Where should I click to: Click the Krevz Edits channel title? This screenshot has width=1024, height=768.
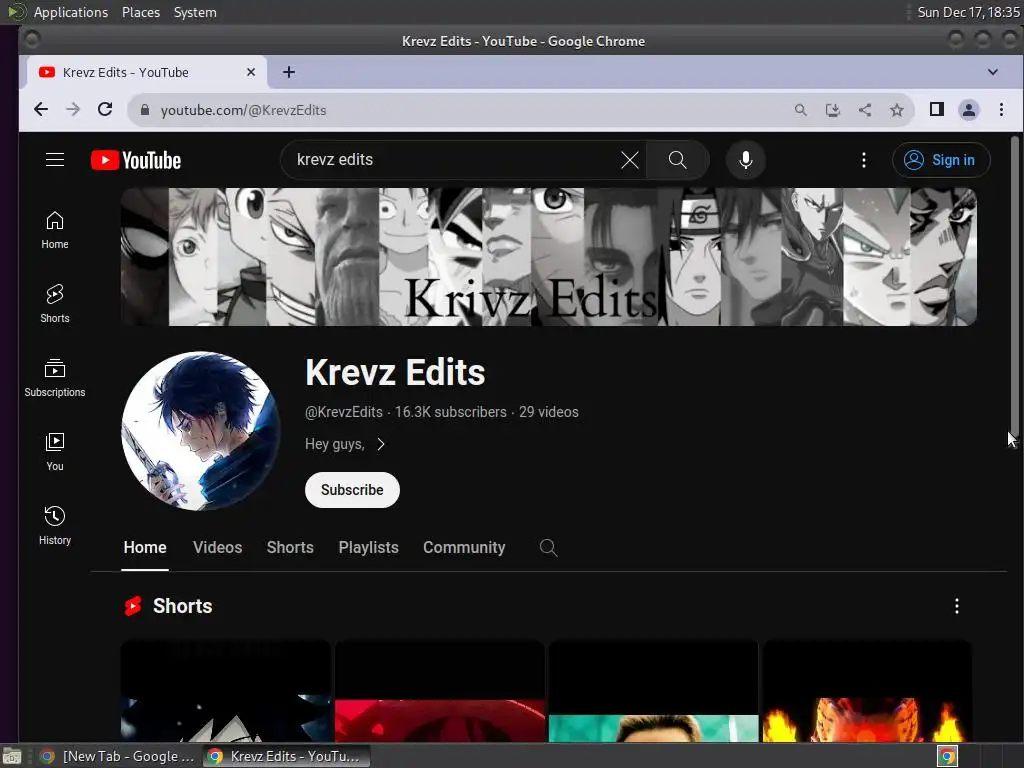[x=395, y=372]
